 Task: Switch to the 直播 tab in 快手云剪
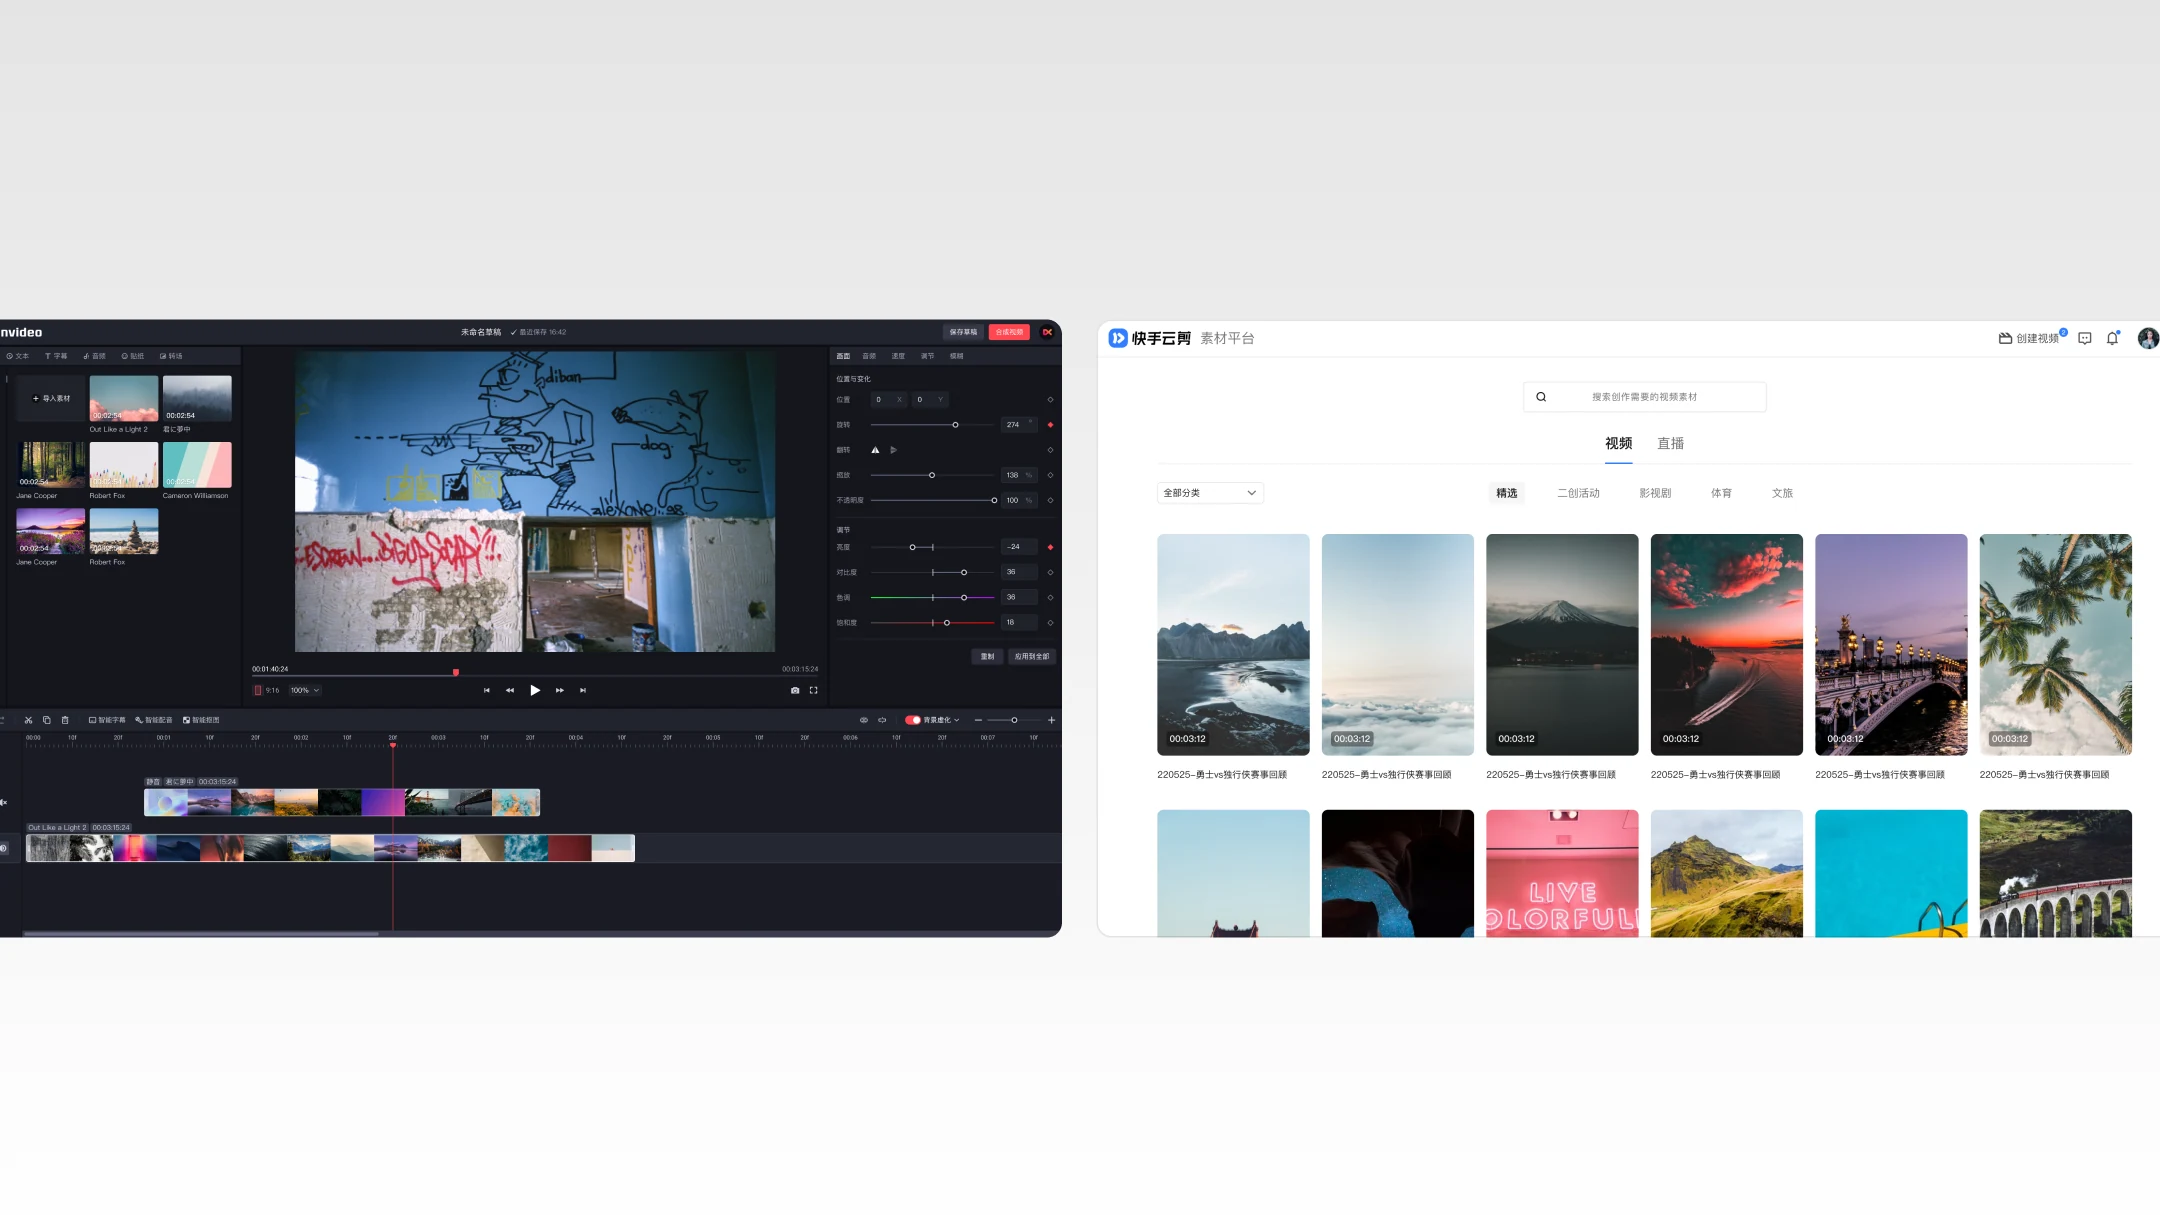[1670, 443]
